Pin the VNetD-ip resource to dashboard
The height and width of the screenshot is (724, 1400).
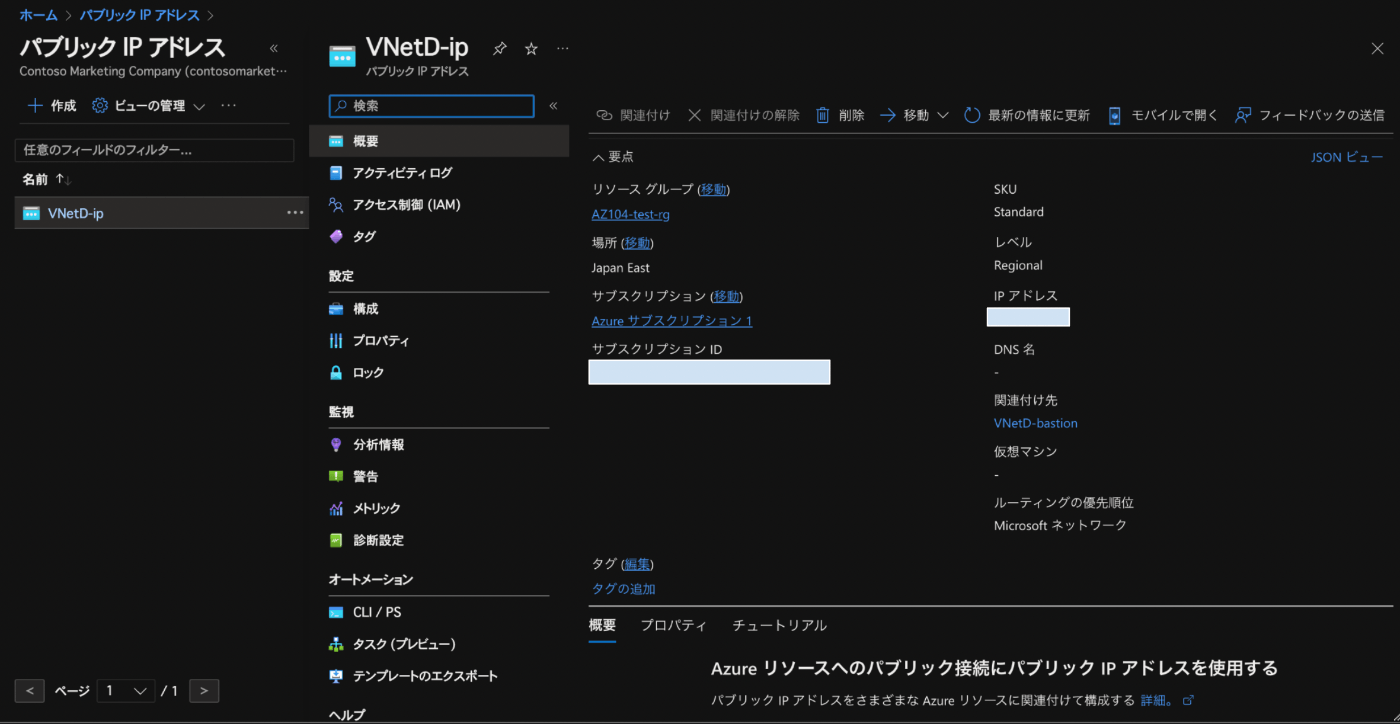500,48
